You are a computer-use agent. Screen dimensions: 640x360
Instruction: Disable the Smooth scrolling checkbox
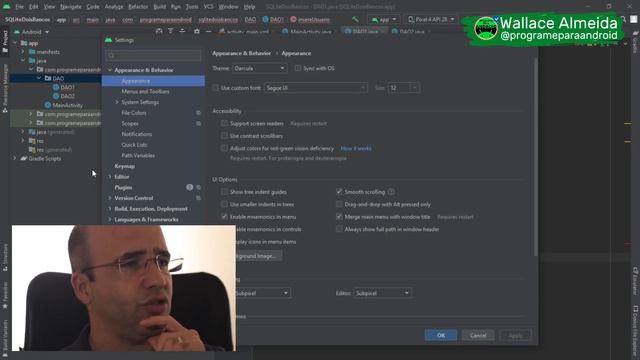(339, 191)
